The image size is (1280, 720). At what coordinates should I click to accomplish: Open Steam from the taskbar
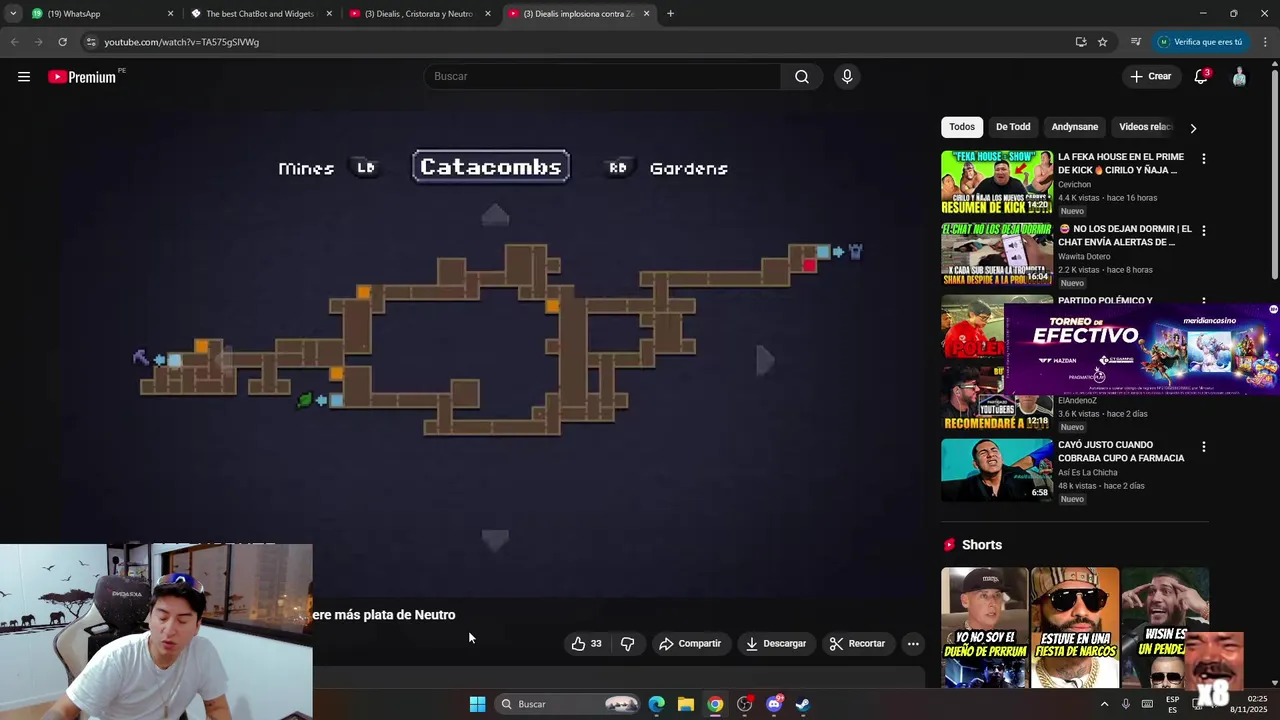(803, 704)
